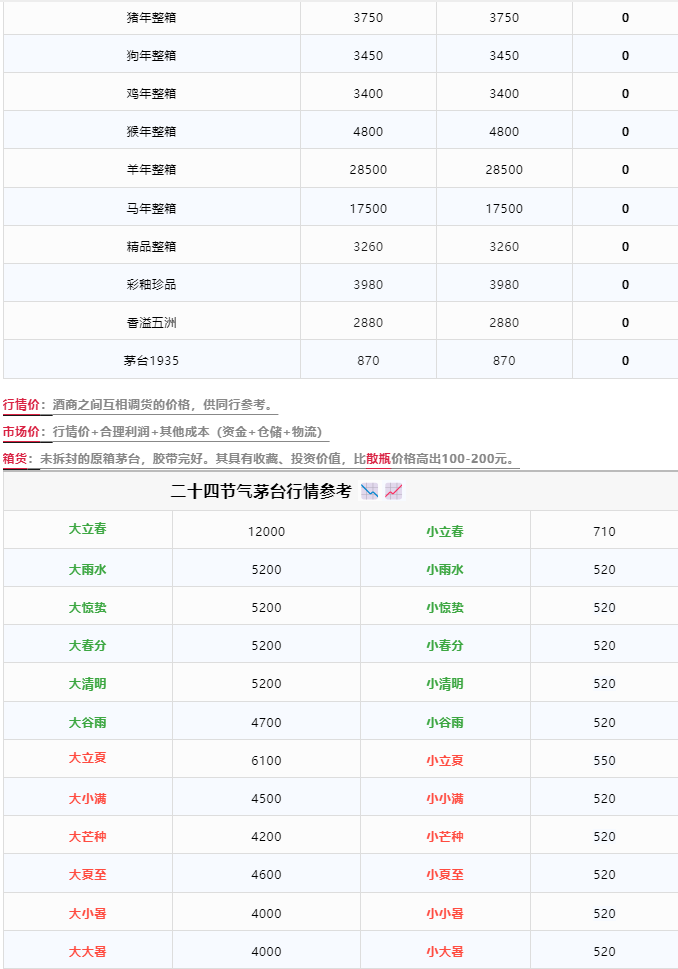Click the red 小小暑 label
This screenshot has height=969, width=678.
coord(445,913)
